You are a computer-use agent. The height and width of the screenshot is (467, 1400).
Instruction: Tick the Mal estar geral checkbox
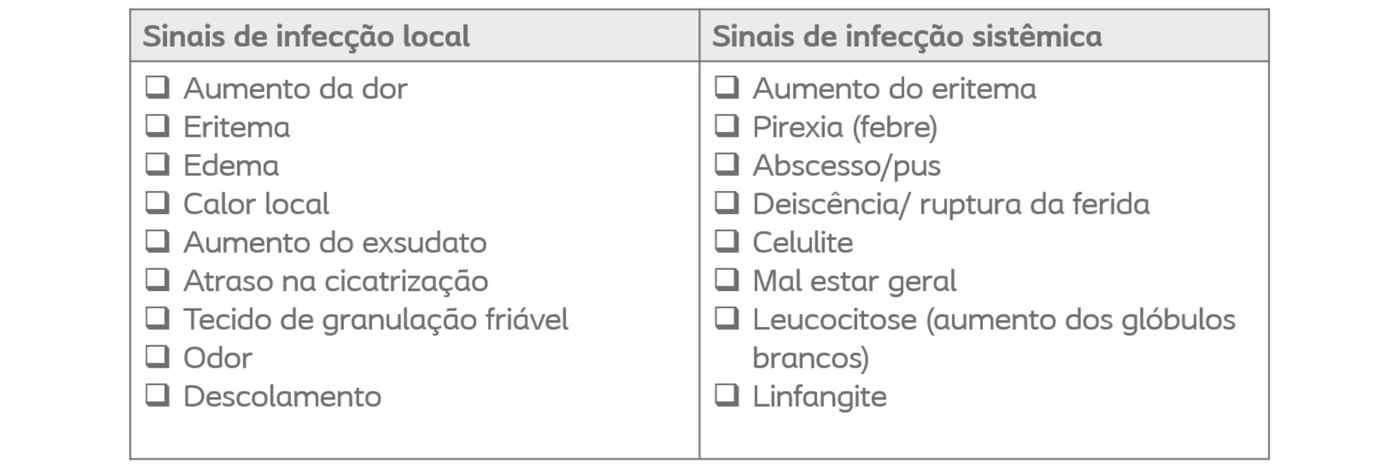pyautogui.click(x=726, y=281)
